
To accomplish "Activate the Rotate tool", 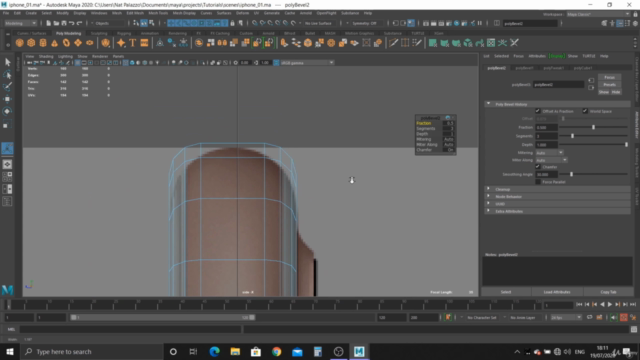I will tap(7, 111).
